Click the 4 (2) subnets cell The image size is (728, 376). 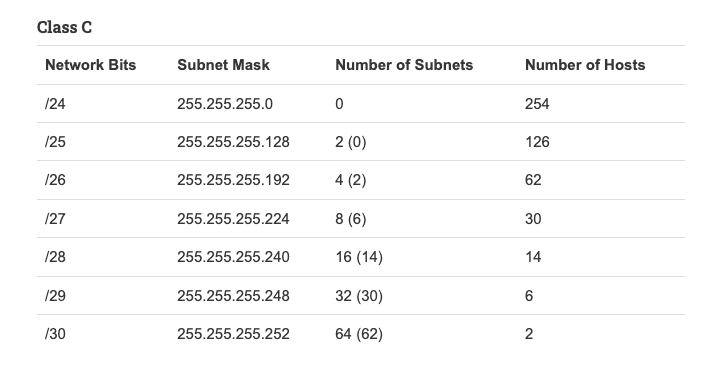(351, 180)
